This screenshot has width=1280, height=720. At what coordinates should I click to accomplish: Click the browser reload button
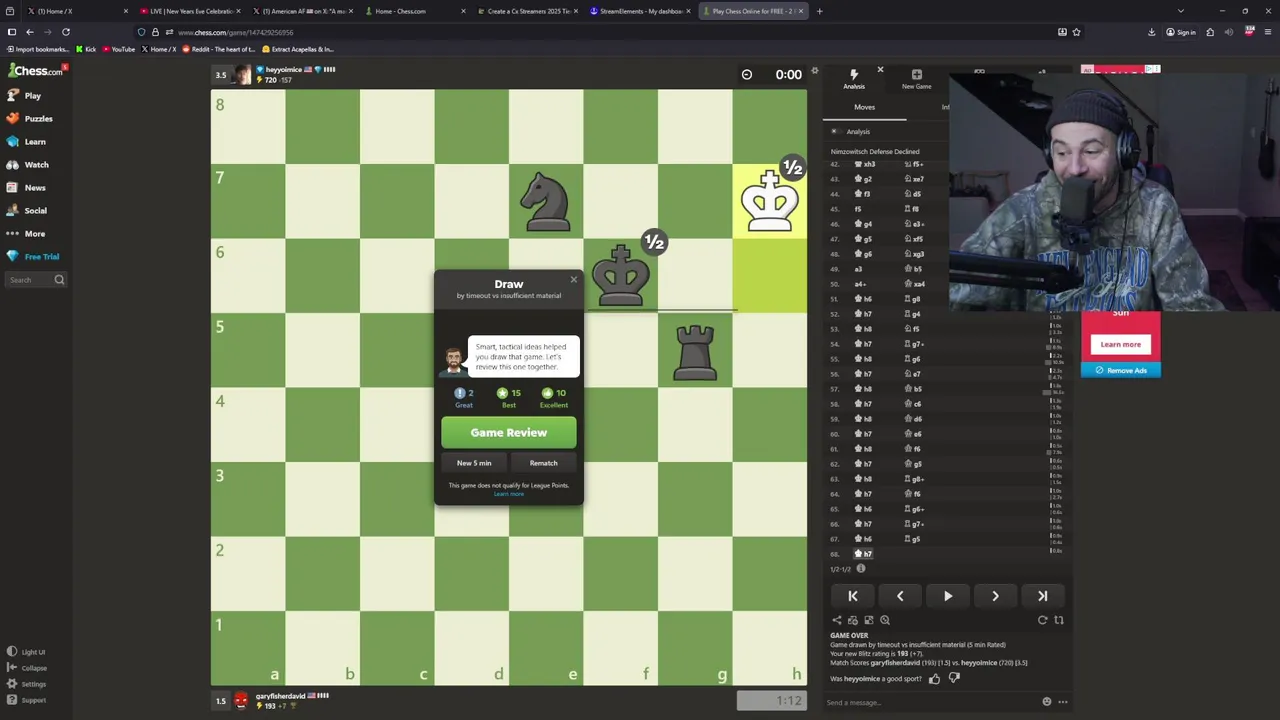pyautogui.click(x=66, y=32)
